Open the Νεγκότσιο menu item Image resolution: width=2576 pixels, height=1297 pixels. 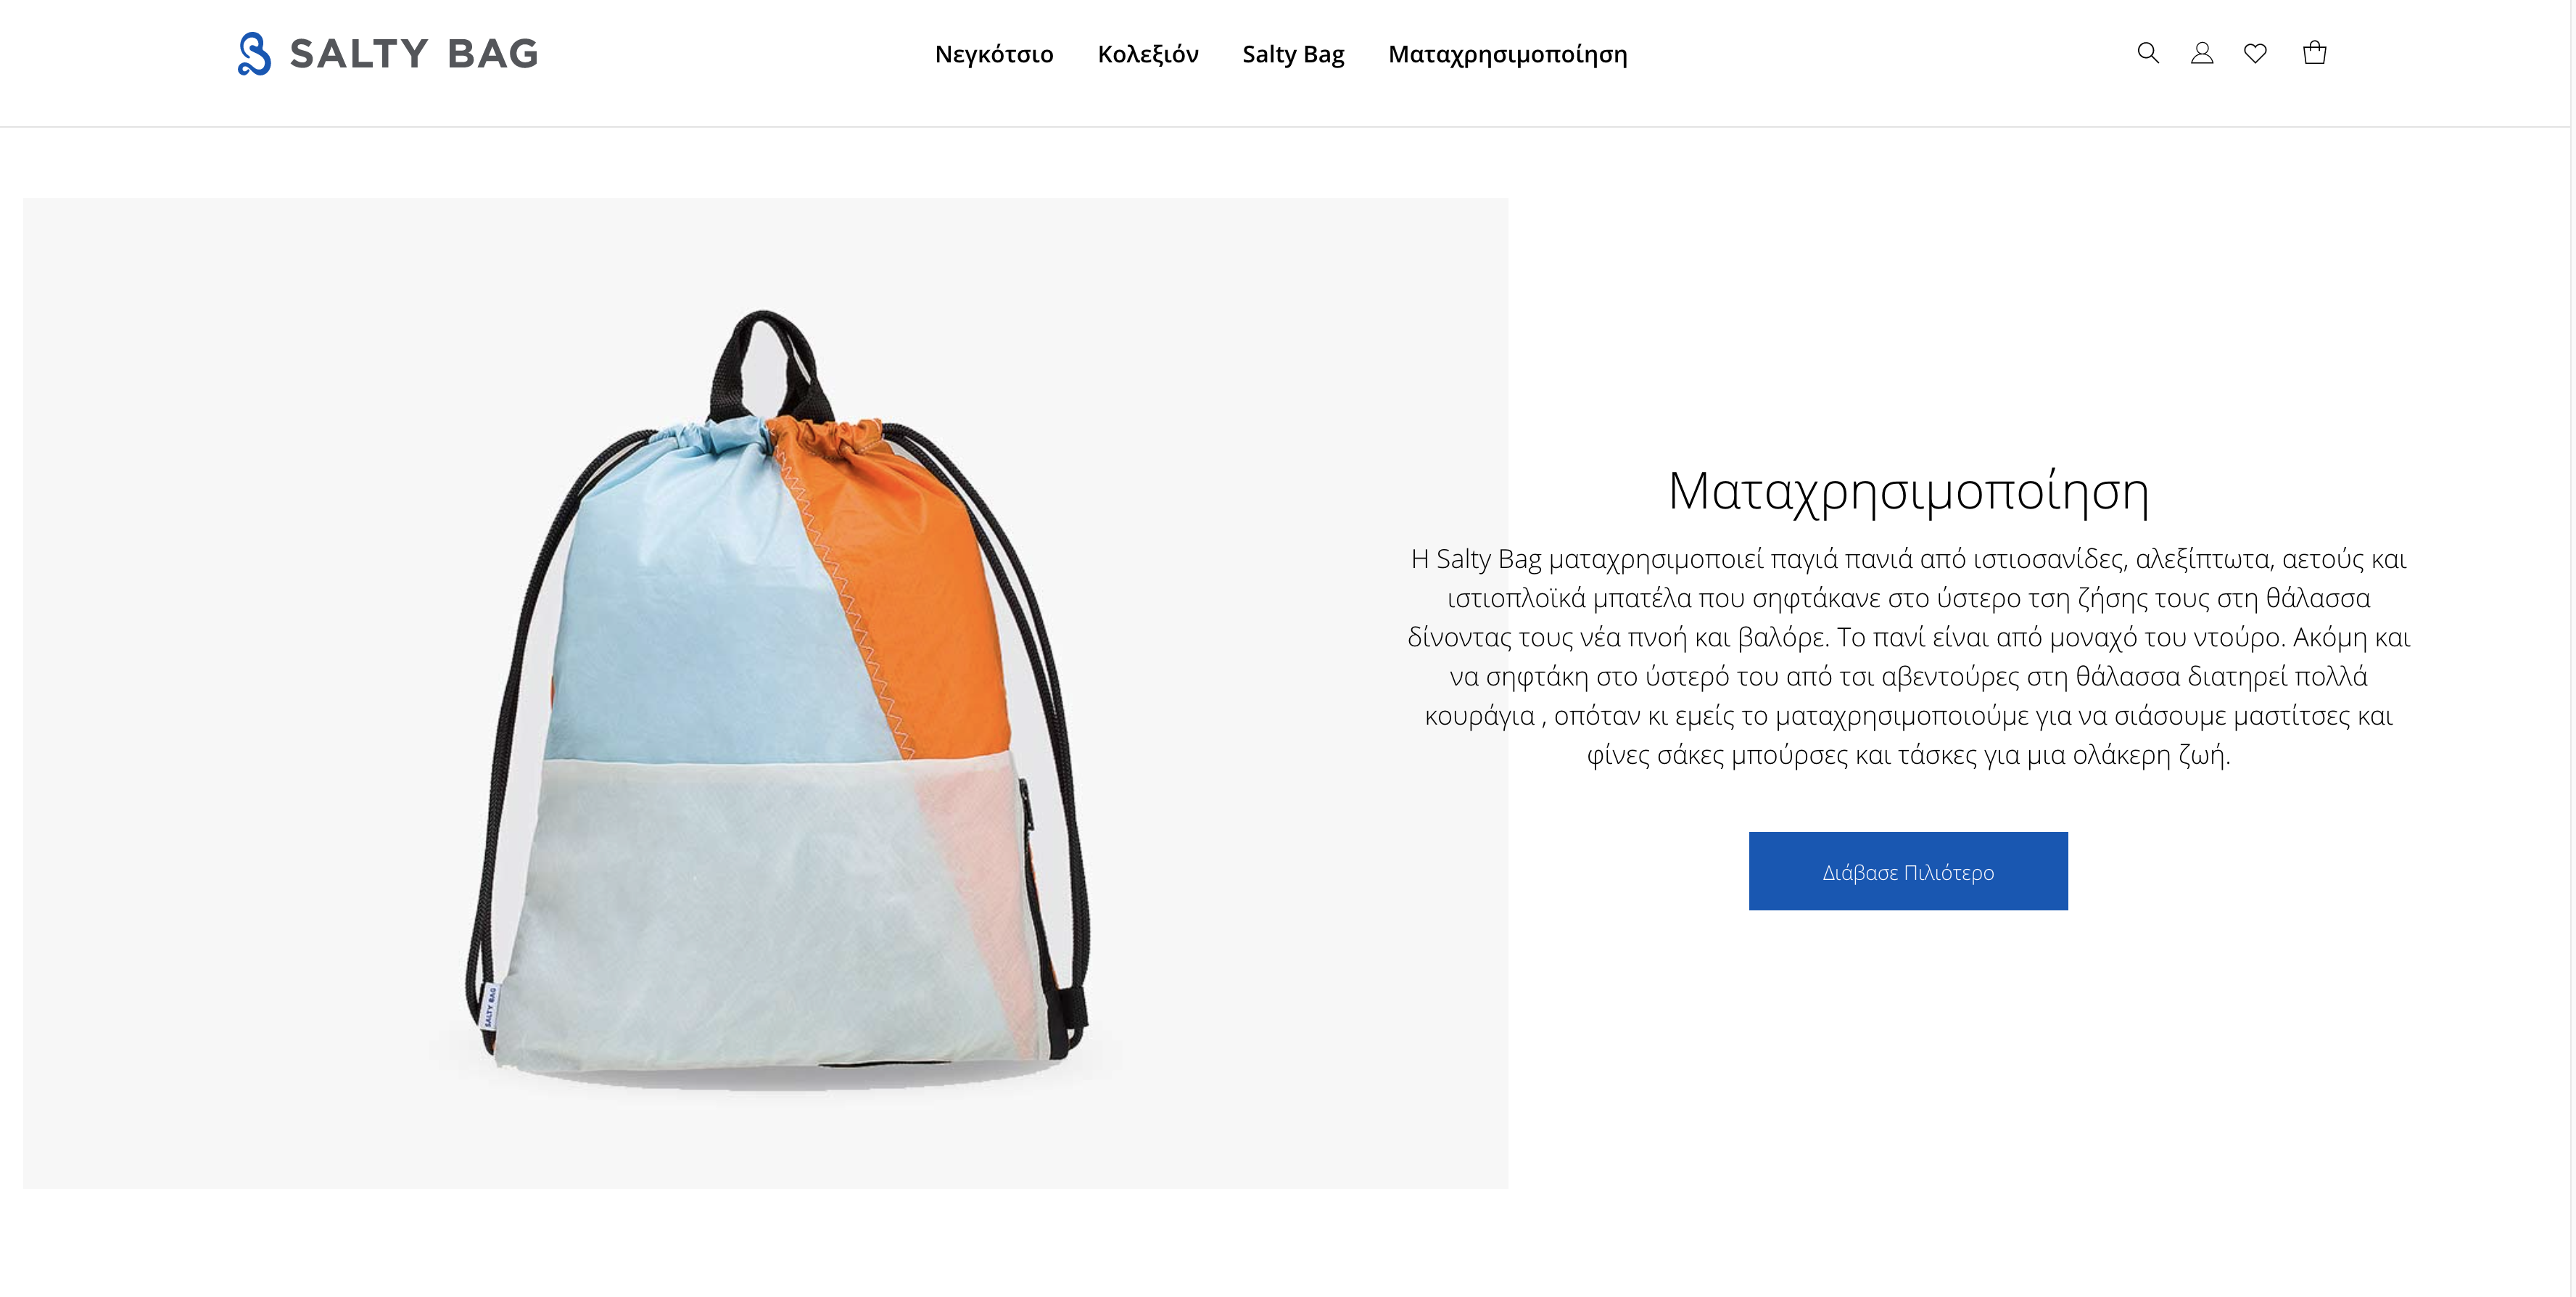coord(994,54)
